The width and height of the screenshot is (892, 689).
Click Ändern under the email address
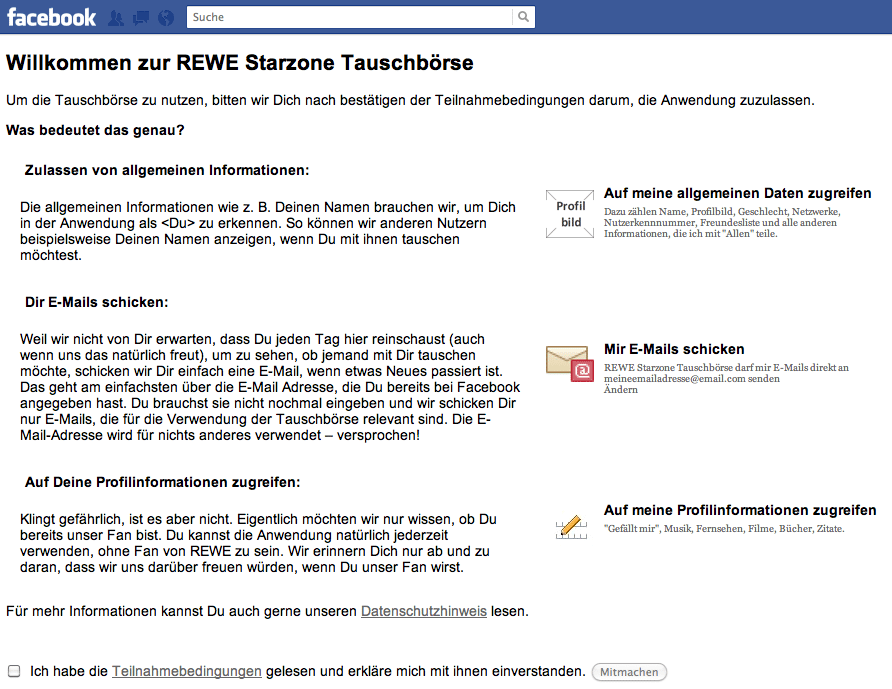click(621, 390)
